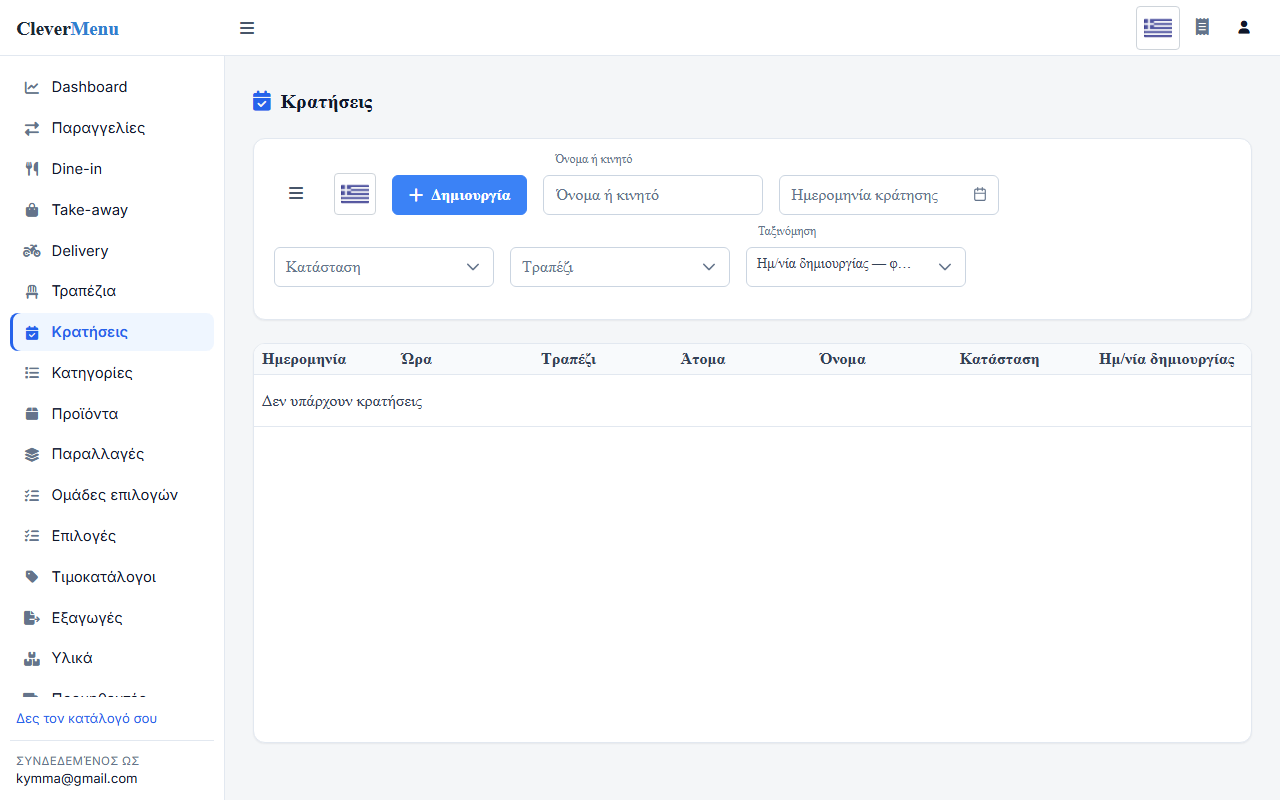Open calendar picker in Ημερομηνία κράτησης field

[980, 195]
